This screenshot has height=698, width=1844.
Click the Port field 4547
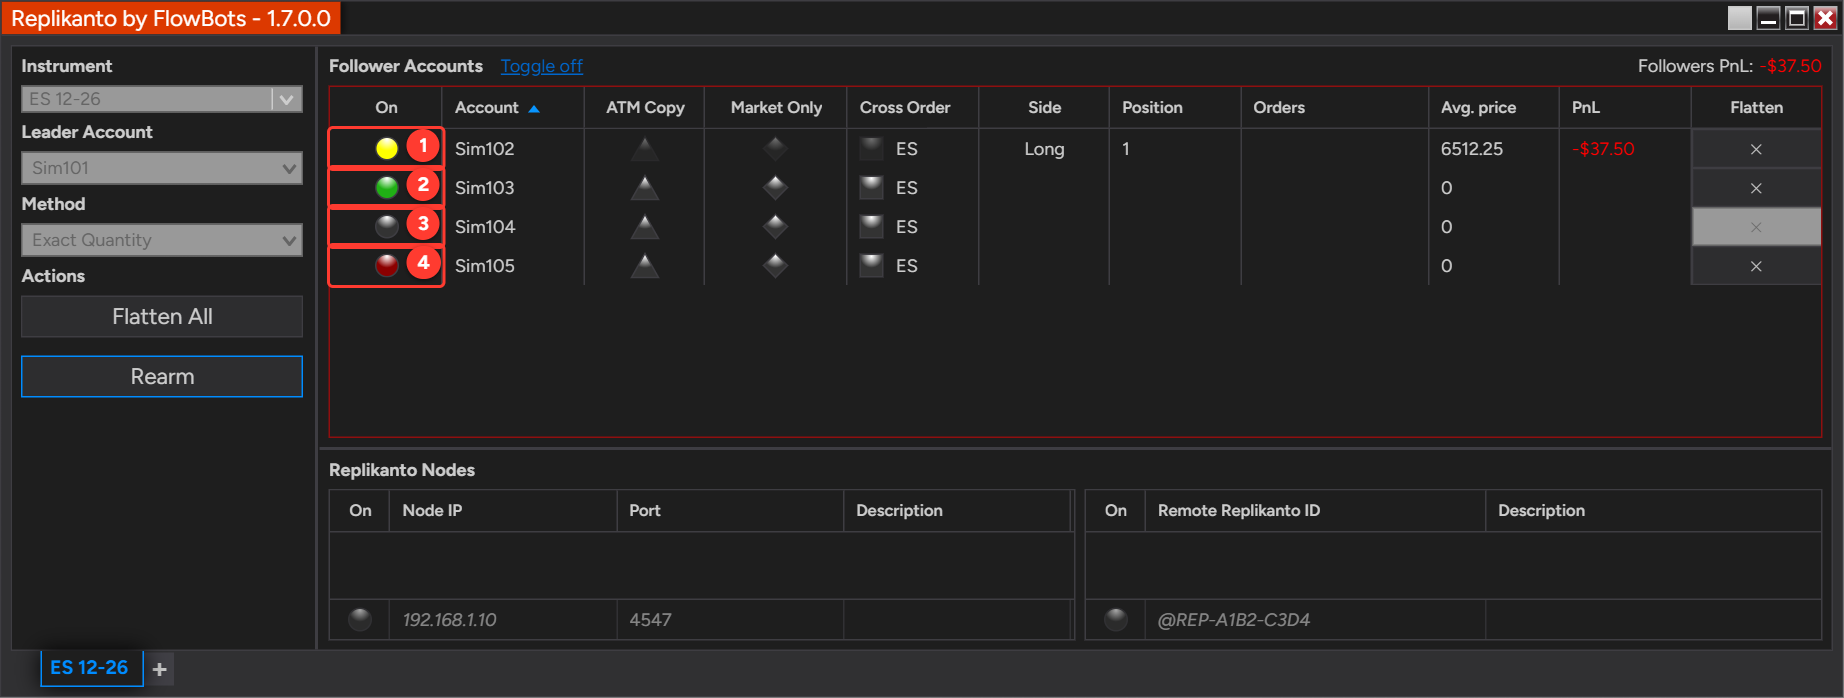pyautogui.click(x=730, y=620)
